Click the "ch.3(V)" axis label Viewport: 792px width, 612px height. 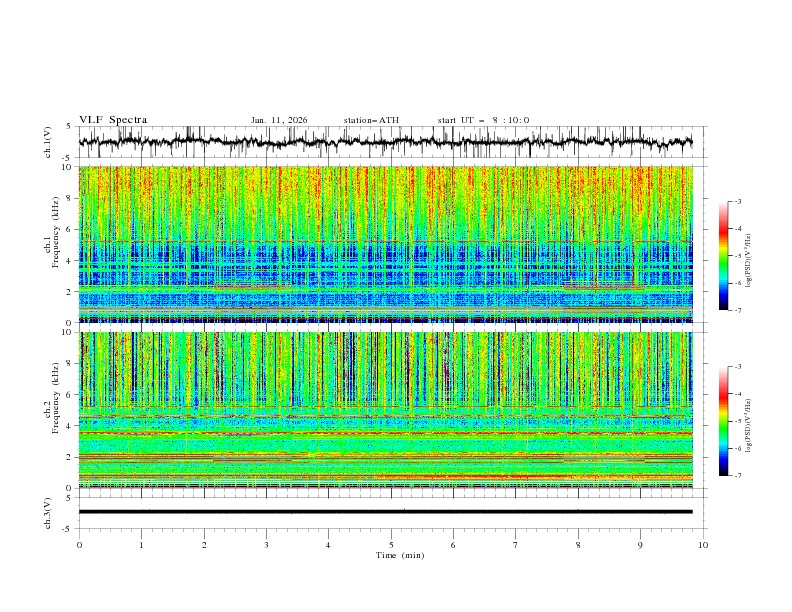pyautogui.click(x=48, y=513)
